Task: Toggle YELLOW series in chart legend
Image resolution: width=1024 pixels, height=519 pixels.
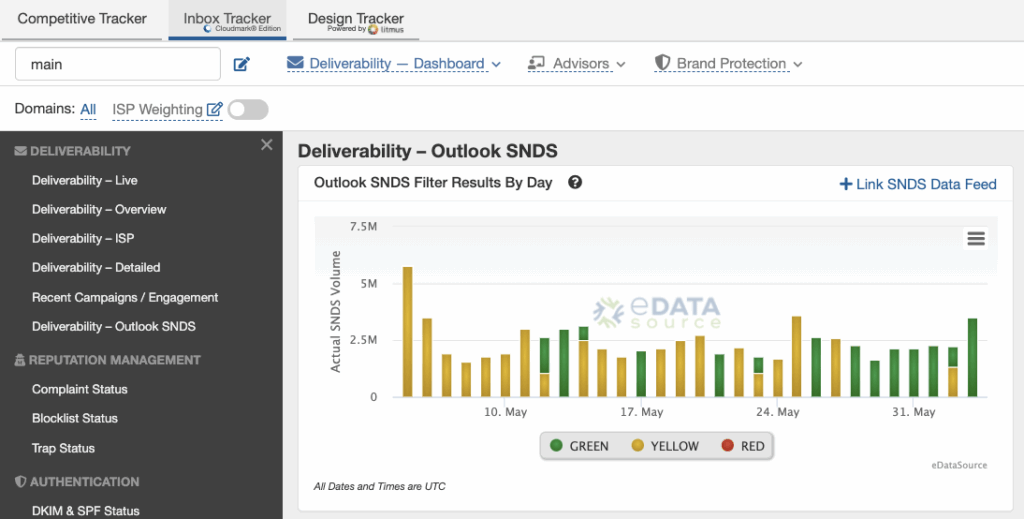Action: [x=665, y=446]
